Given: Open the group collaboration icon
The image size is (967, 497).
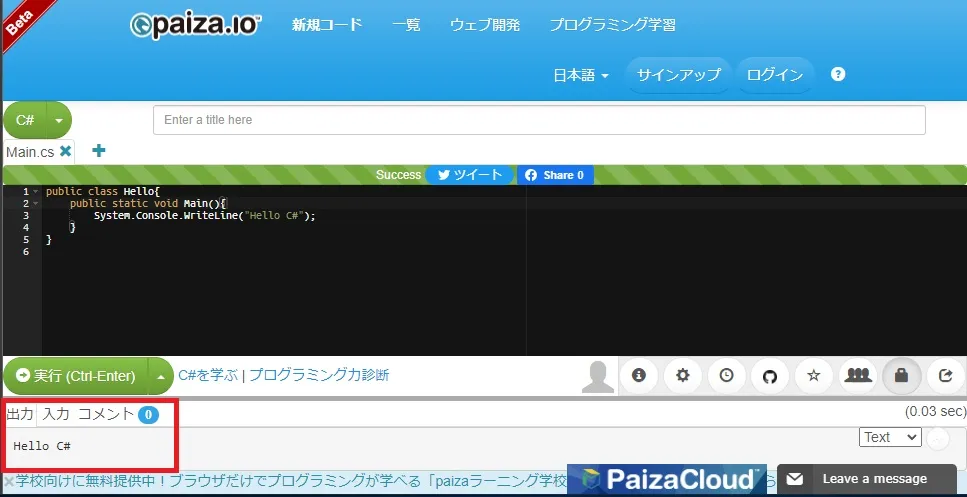Looking at the screenshot, I should 857,376.
